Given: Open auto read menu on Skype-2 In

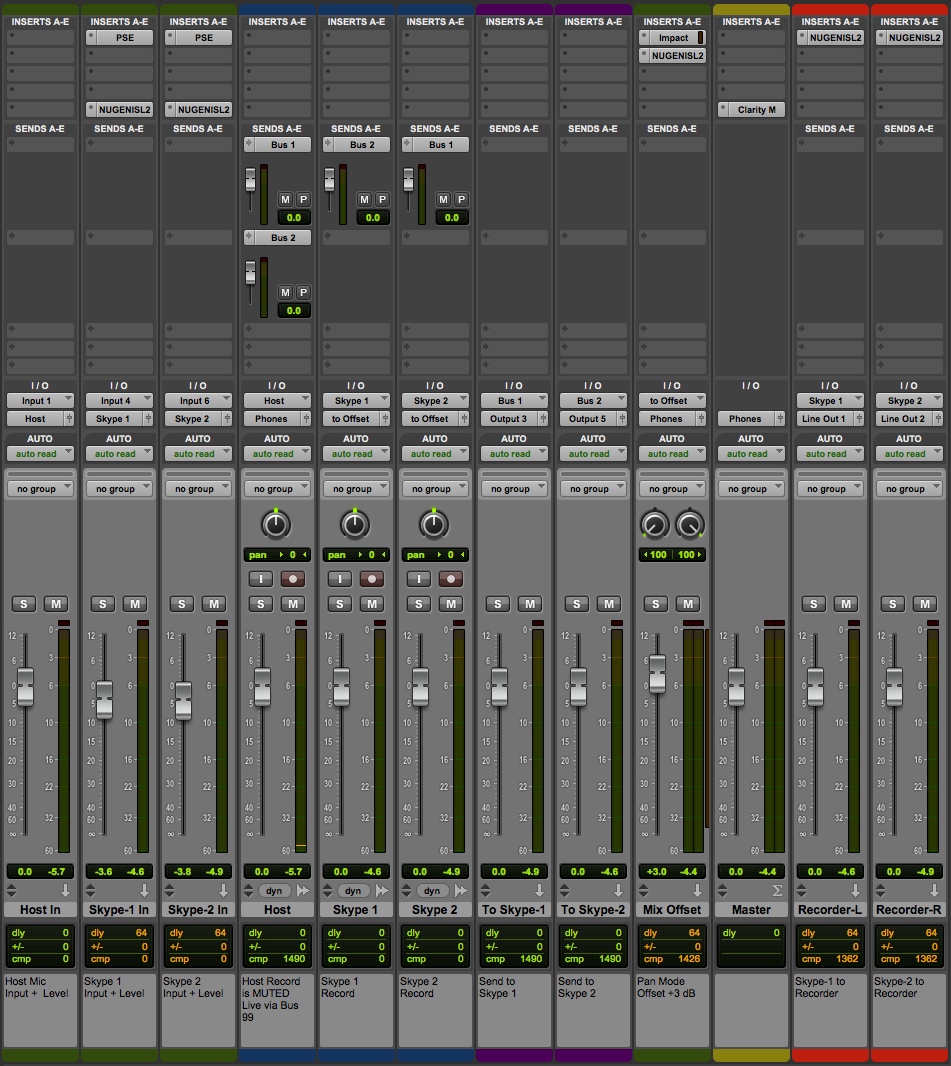Looking at the screenshot, I should [198, 454].
